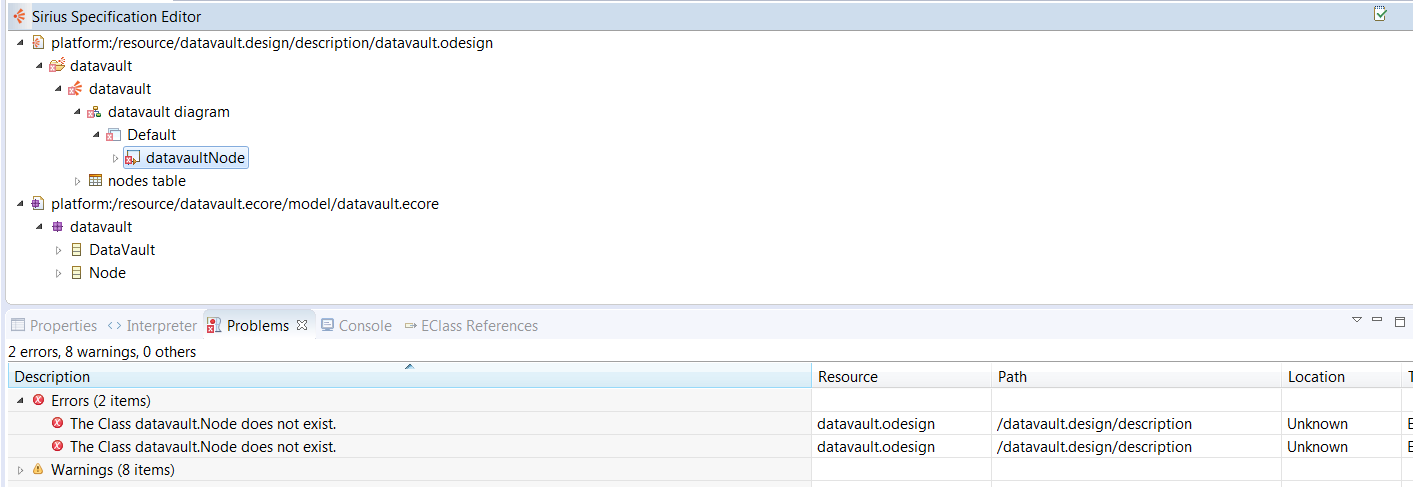The image size is (1413, 487).
Task: Click the Node EClass icon
Action: [x=76, y=273]
